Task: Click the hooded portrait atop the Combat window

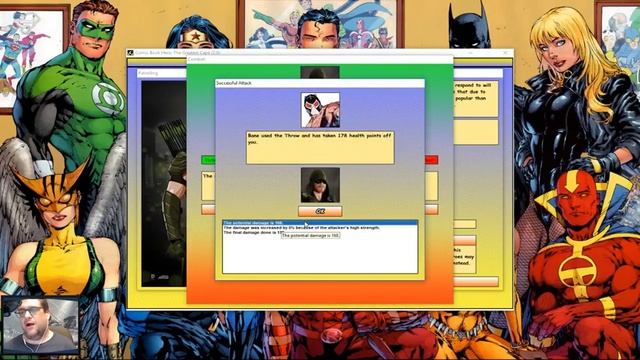Action: 320,73
